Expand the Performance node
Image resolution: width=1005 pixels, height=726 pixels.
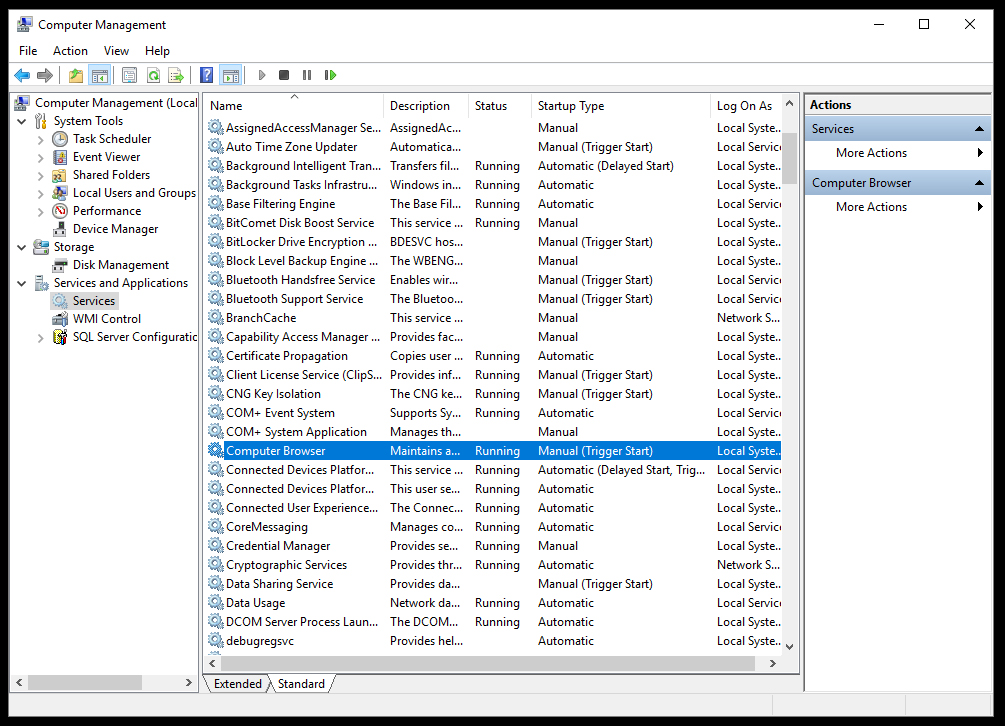coord(40,211)
